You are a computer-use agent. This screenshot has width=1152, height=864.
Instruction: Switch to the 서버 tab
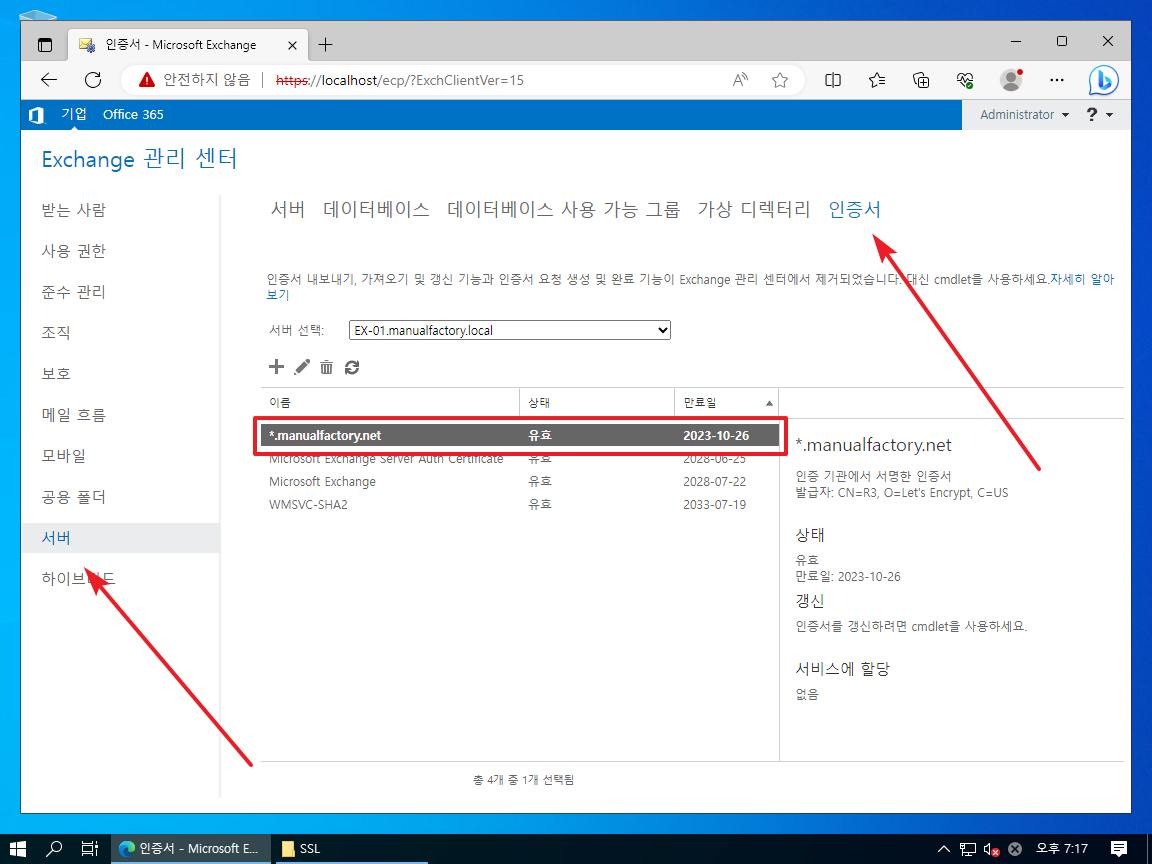[288, 209]
